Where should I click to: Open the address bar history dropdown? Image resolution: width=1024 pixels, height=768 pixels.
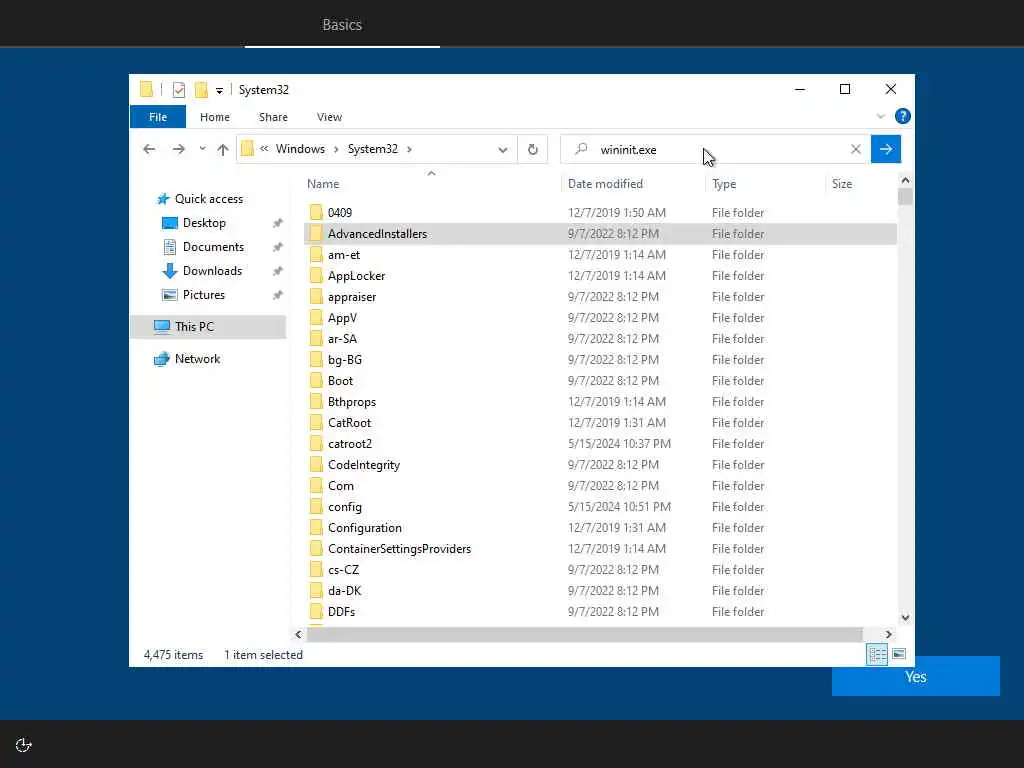pos(502,150)
